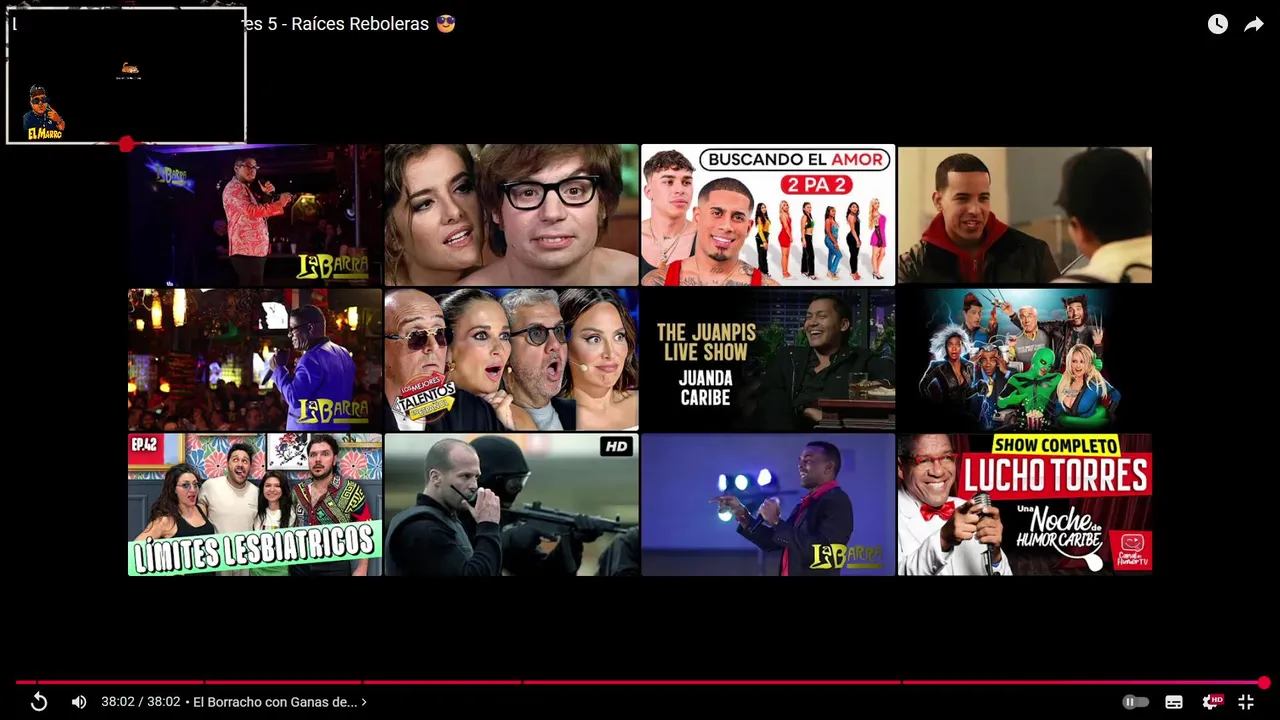Click the red progress bar

[x=640, y=683]
